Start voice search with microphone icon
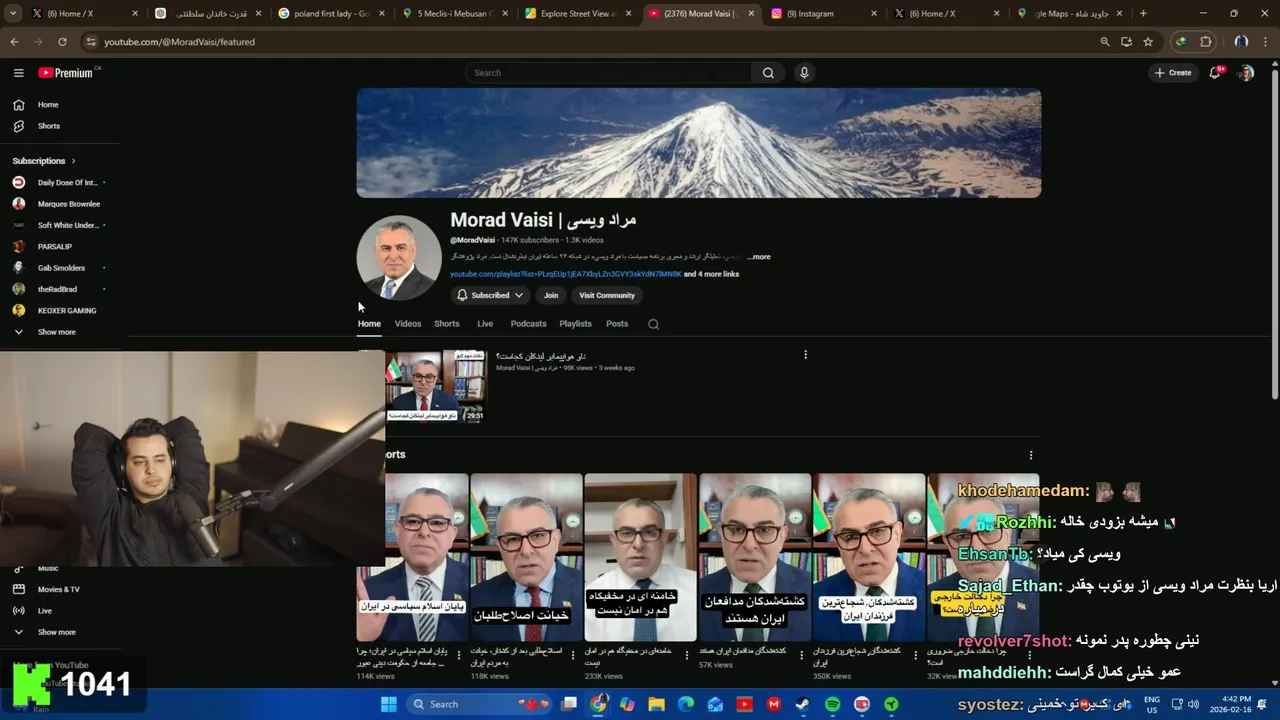1280x720 pixels. 803,73
